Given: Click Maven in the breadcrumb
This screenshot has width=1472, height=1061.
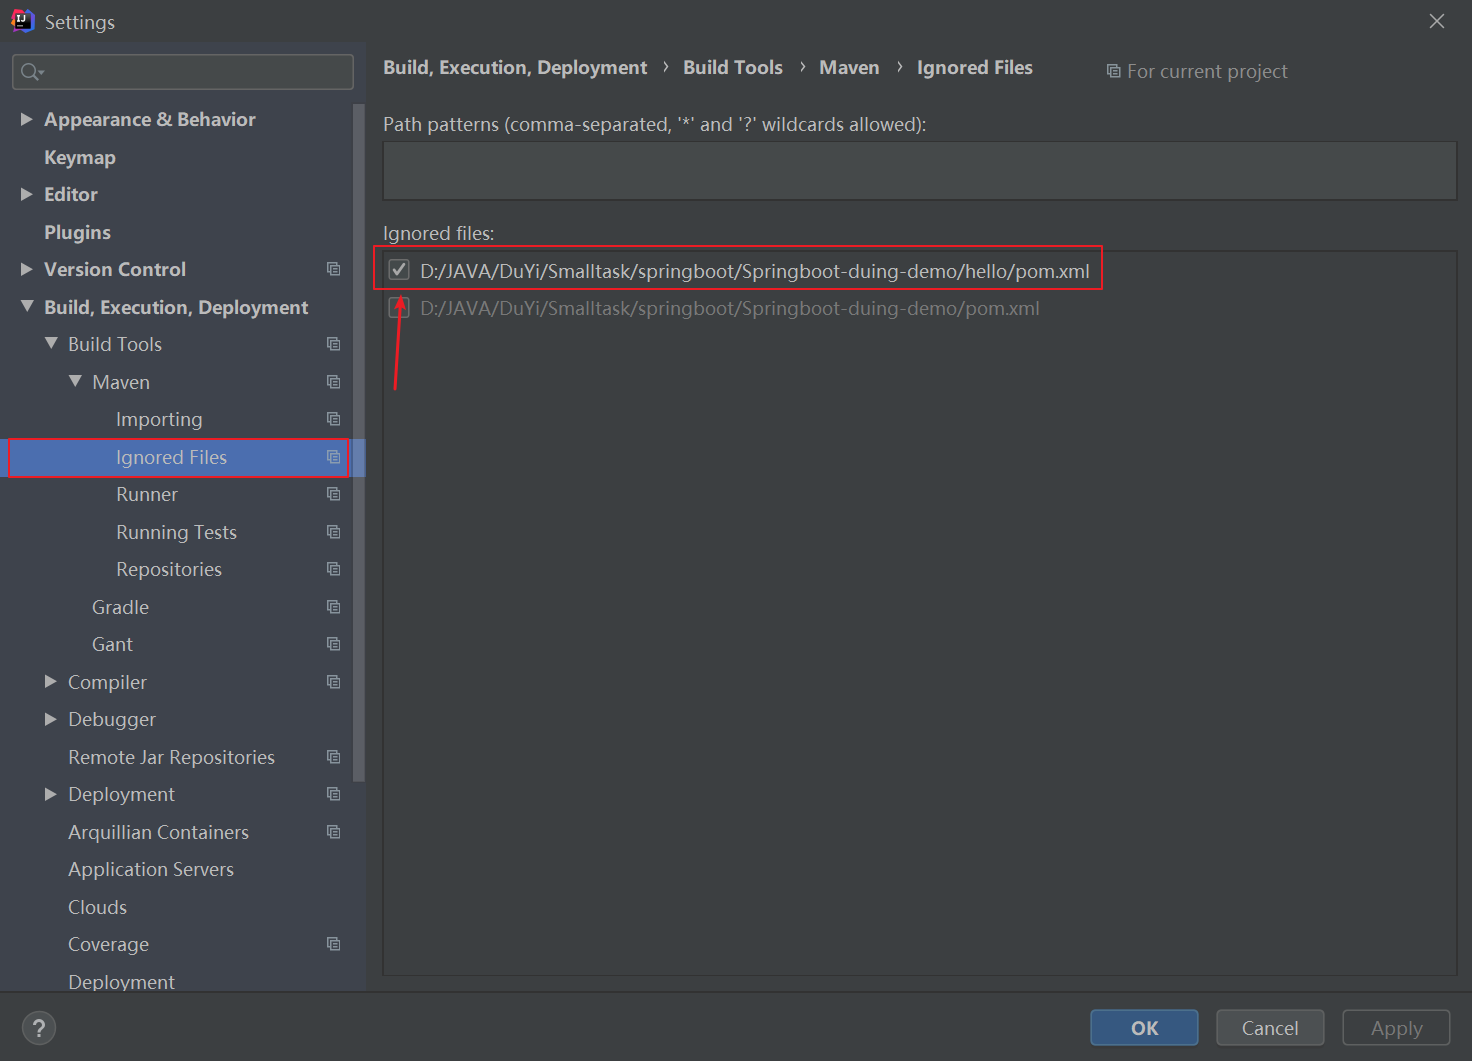Looking at the screenshot, I should pos(849,67).
